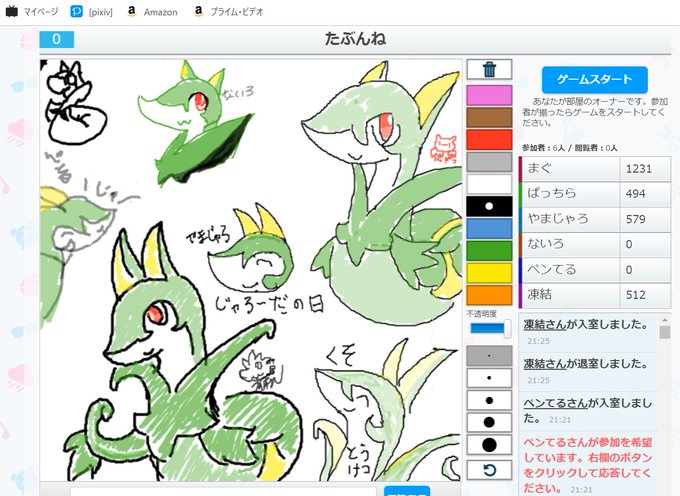Click the chat scrollbar up arrow
This screenshot has width=680, height=496.
664,320
